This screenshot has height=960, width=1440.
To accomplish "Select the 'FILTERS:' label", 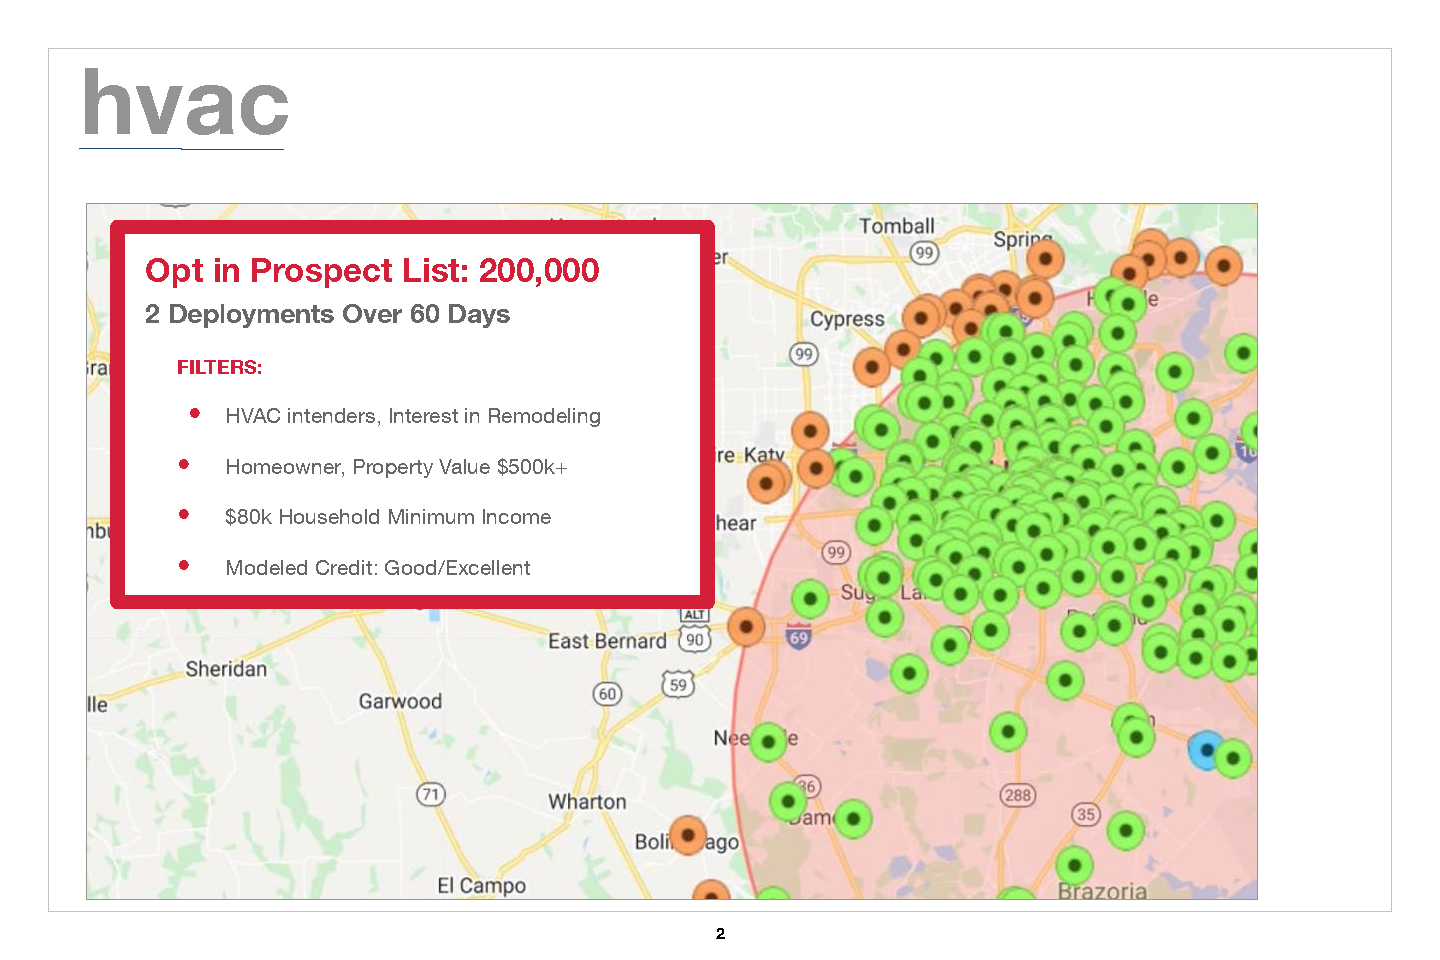I will [219, 367].
